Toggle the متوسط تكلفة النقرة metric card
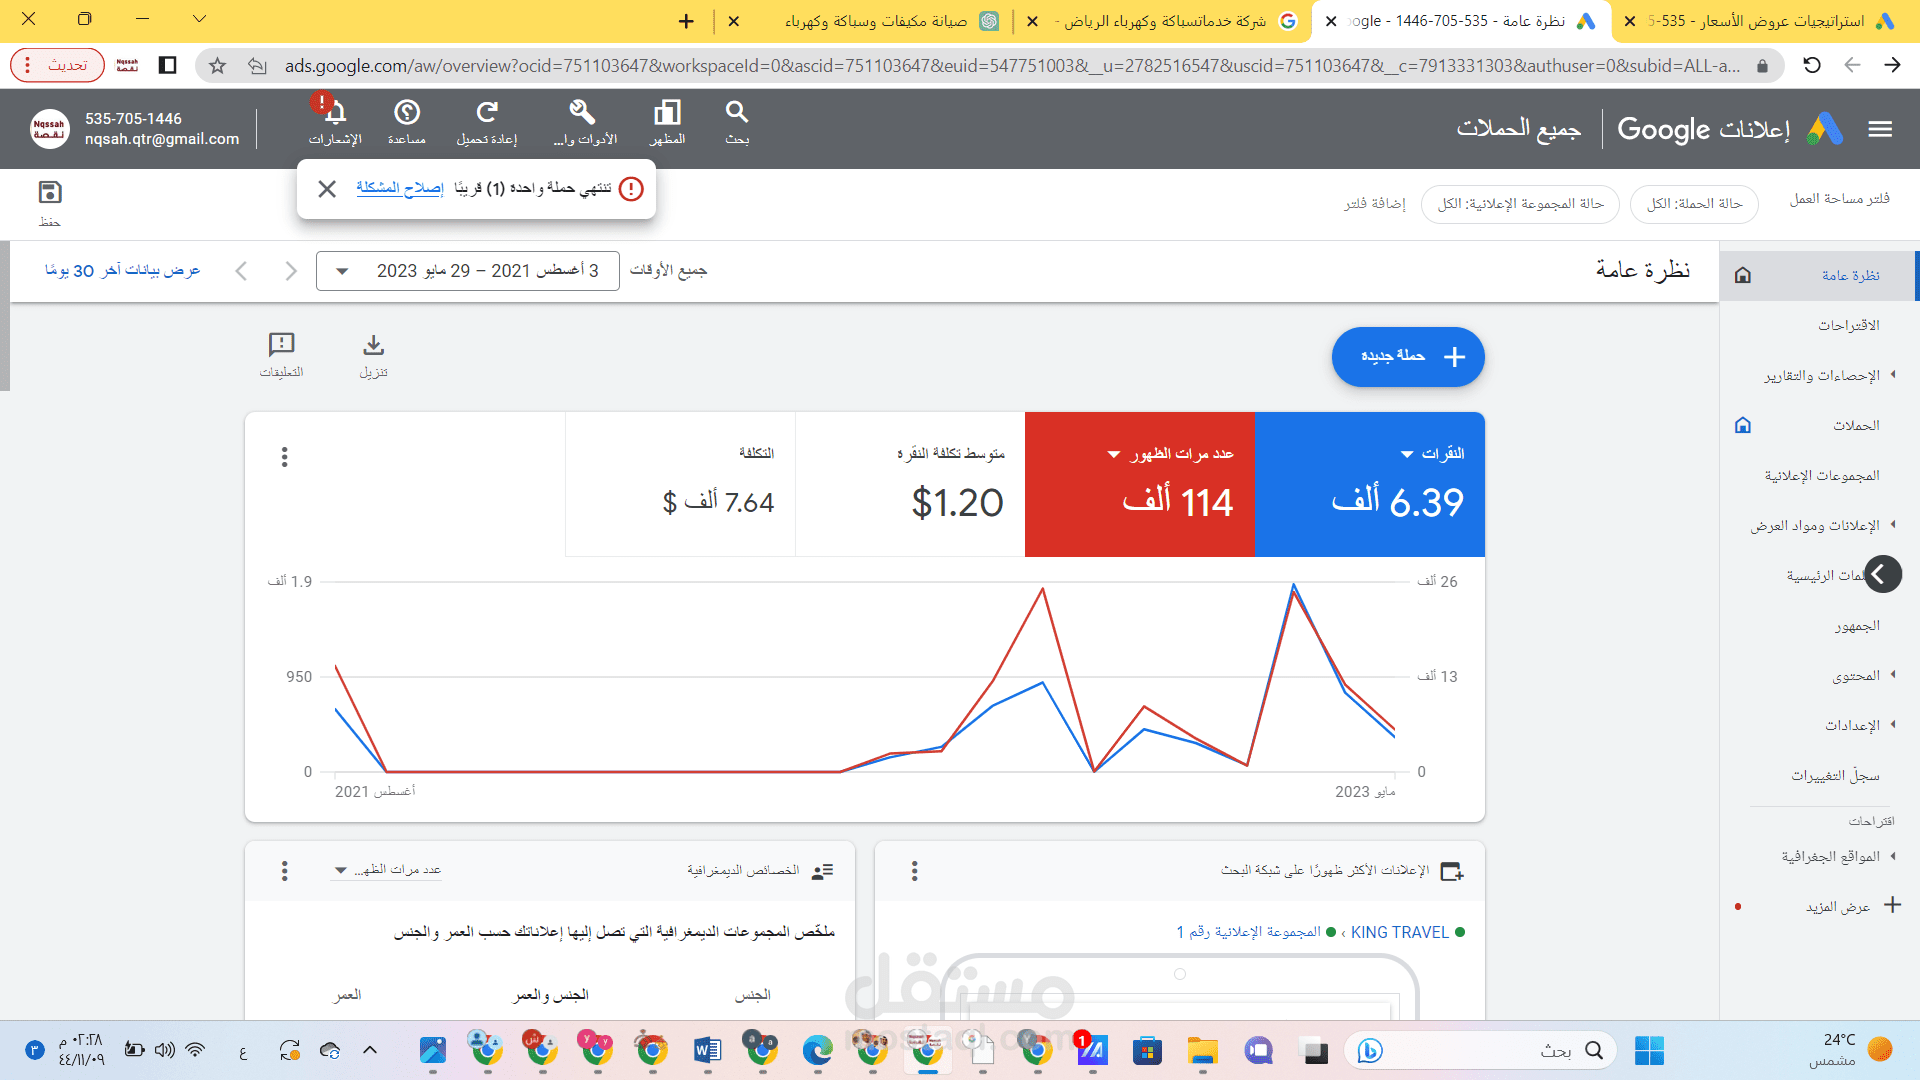Screen dimensions: 1920x1080 point(910,483)
